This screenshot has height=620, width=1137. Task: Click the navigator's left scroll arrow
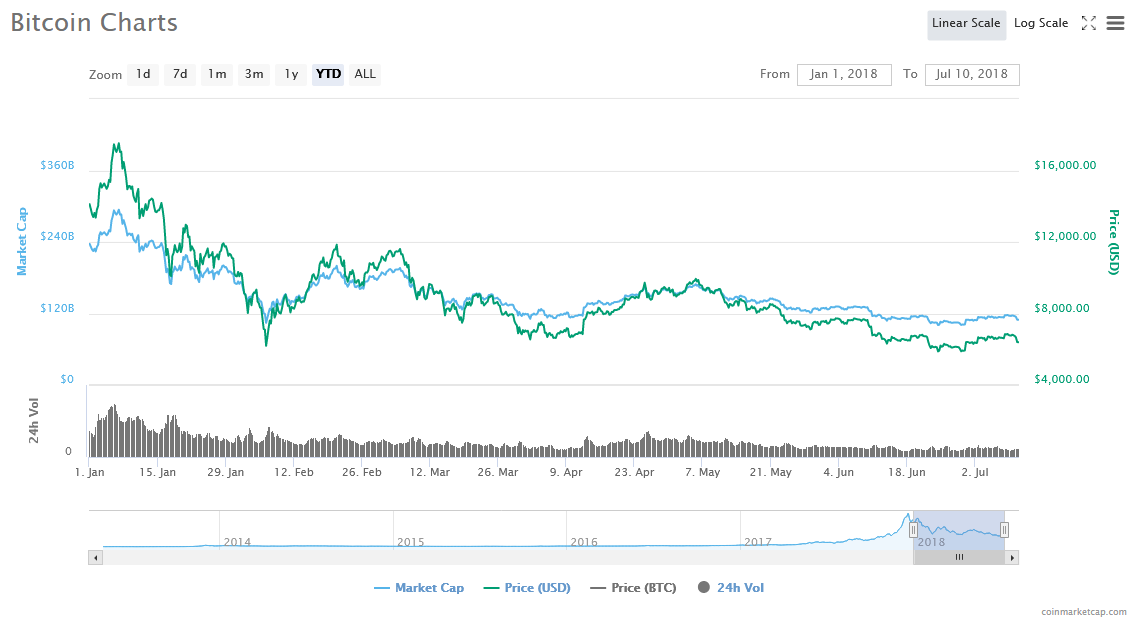95,557
